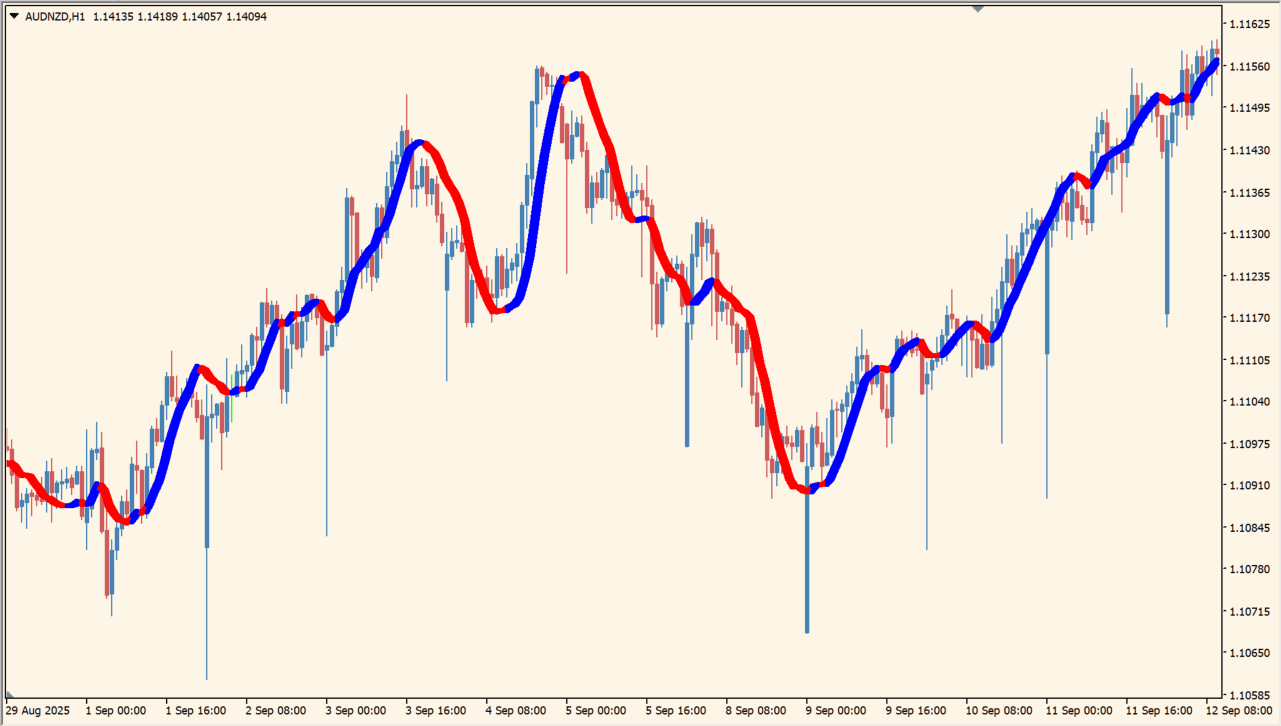
Task: Click the 10 Sep 08:00 time label
Action: pos(996,711)
